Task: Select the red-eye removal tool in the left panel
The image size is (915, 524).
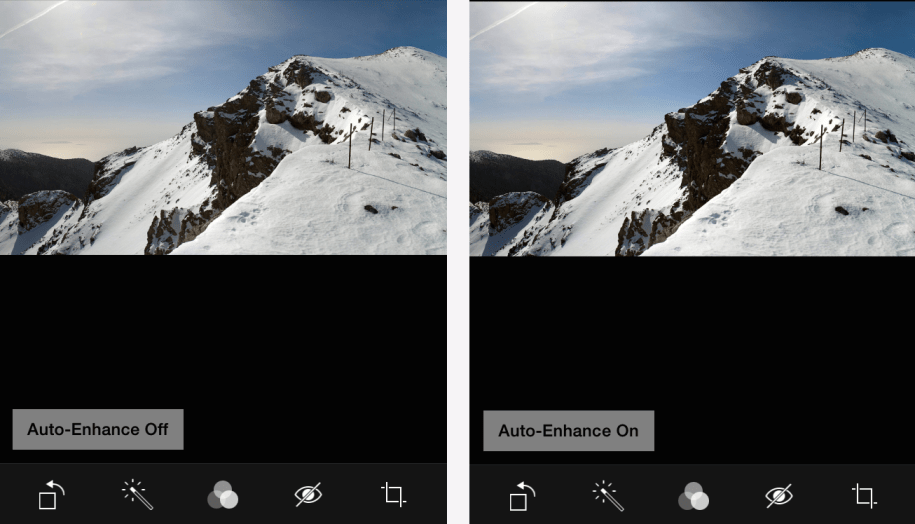Action: (x=308, y=494)
